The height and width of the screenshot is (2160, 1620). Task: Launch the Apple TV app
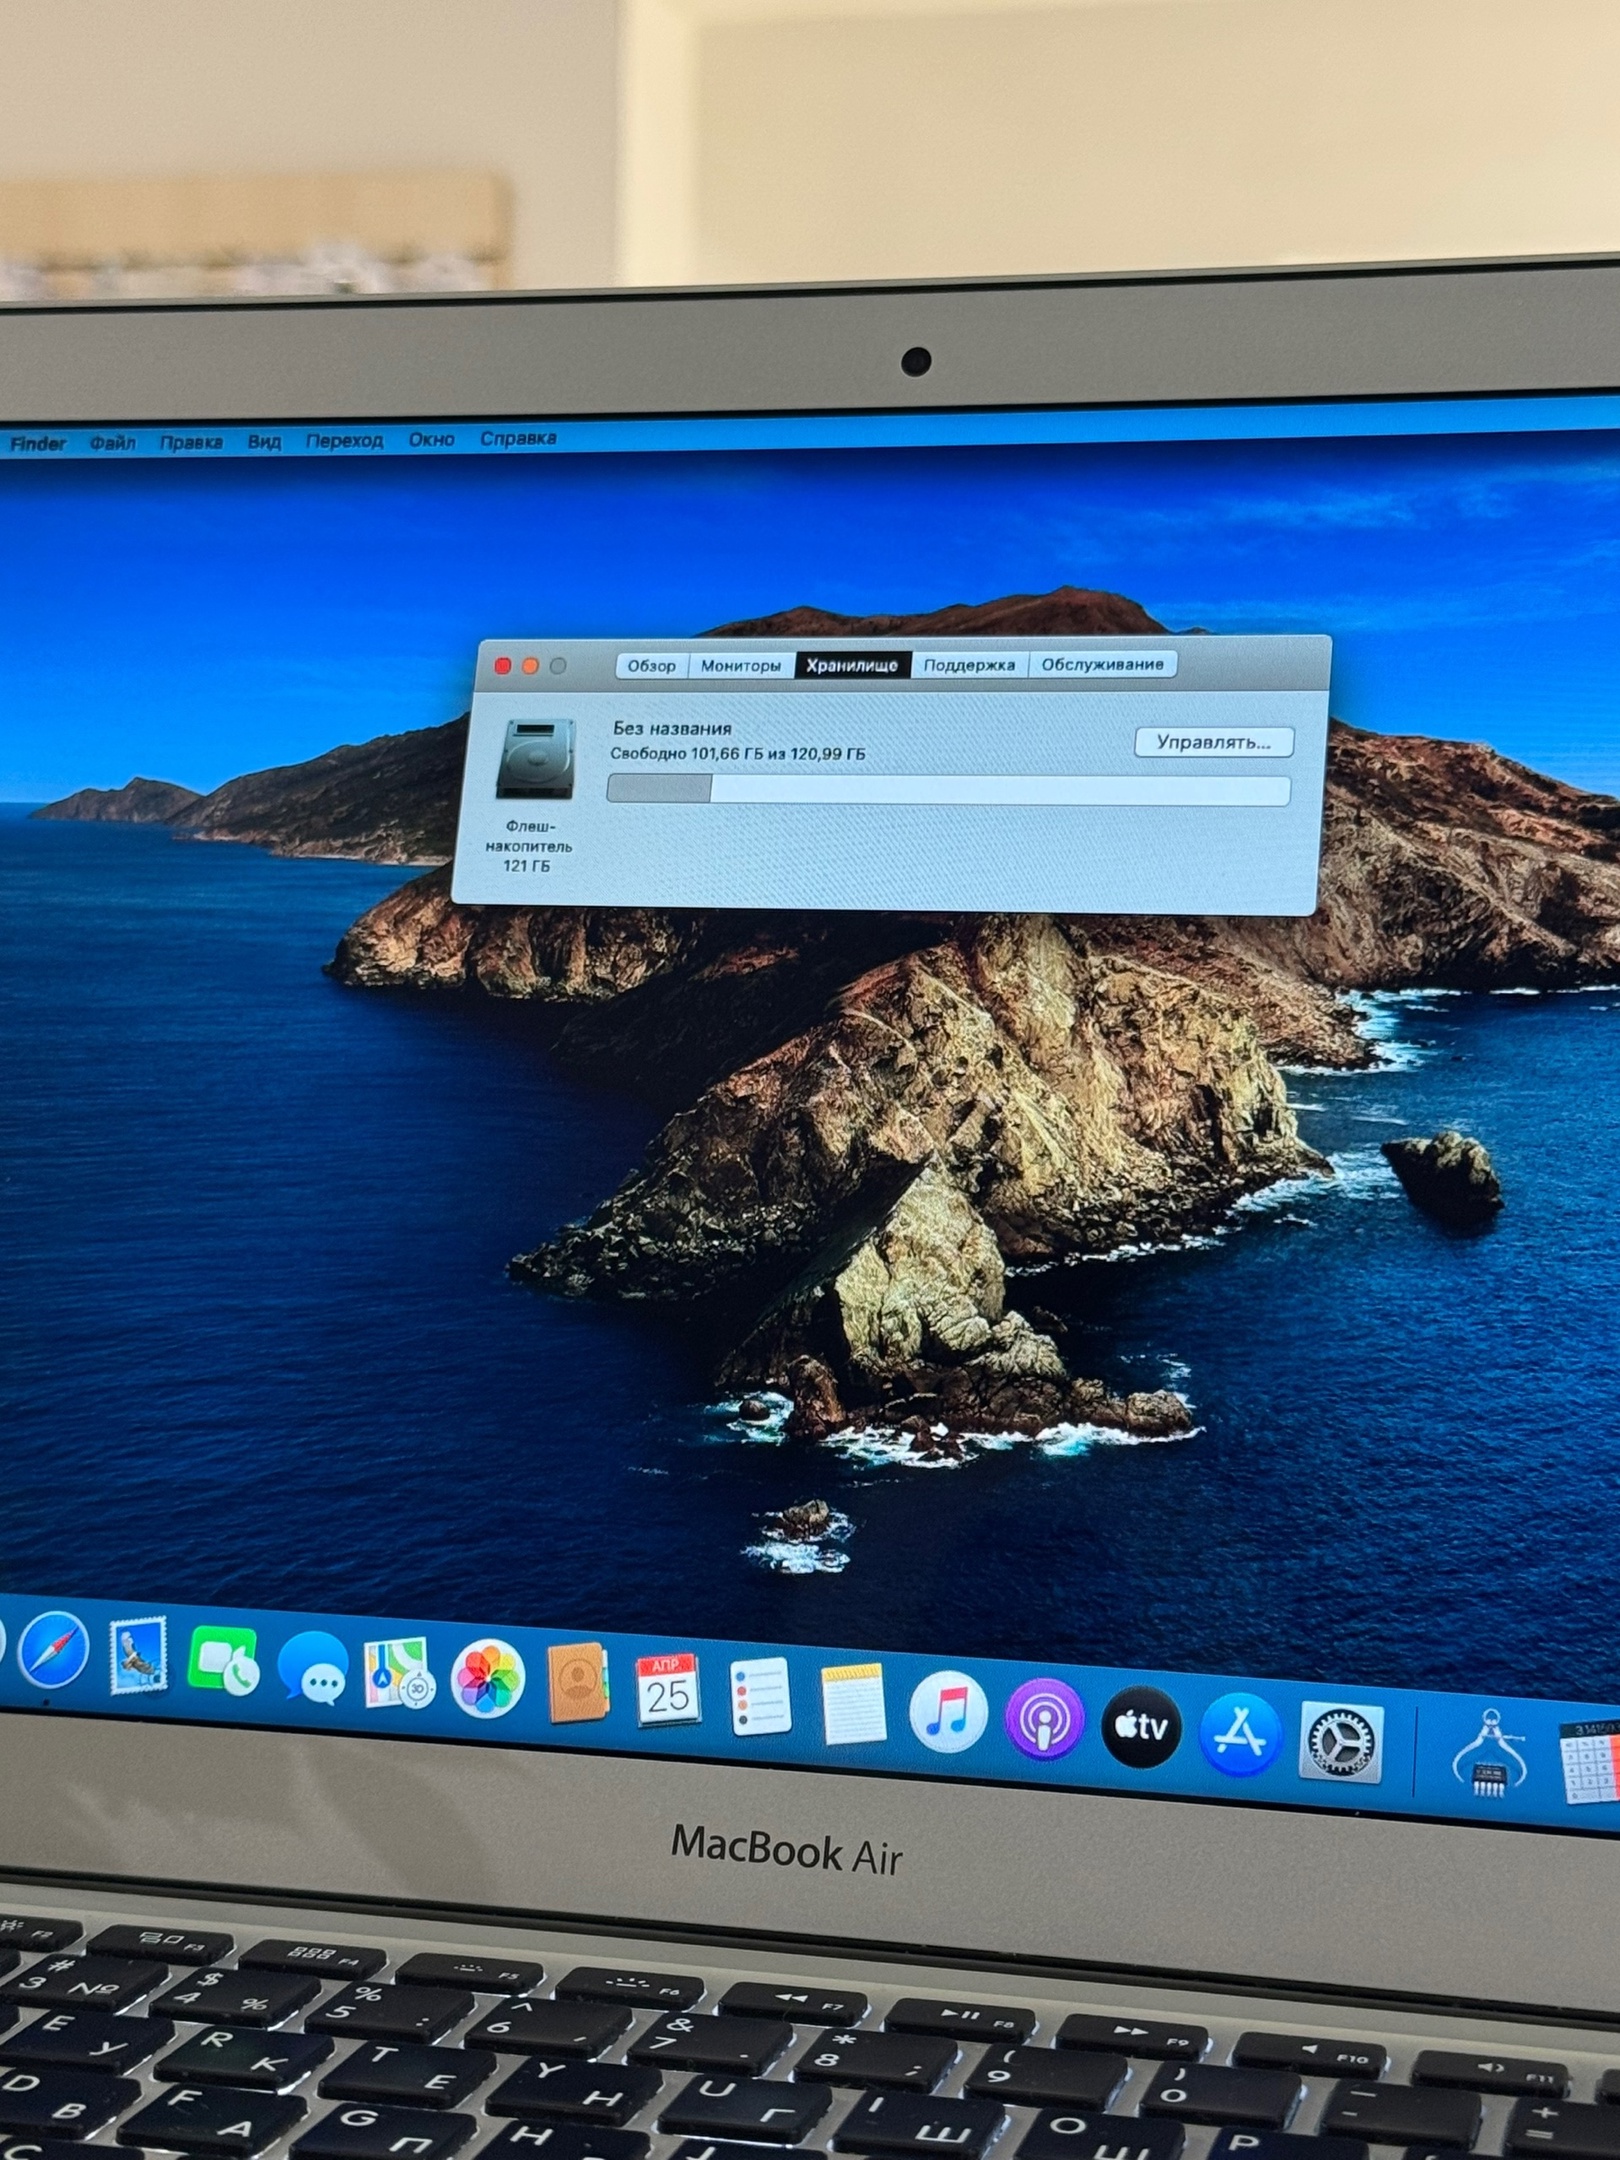pyautogui.click(x=1140, y=1726)
